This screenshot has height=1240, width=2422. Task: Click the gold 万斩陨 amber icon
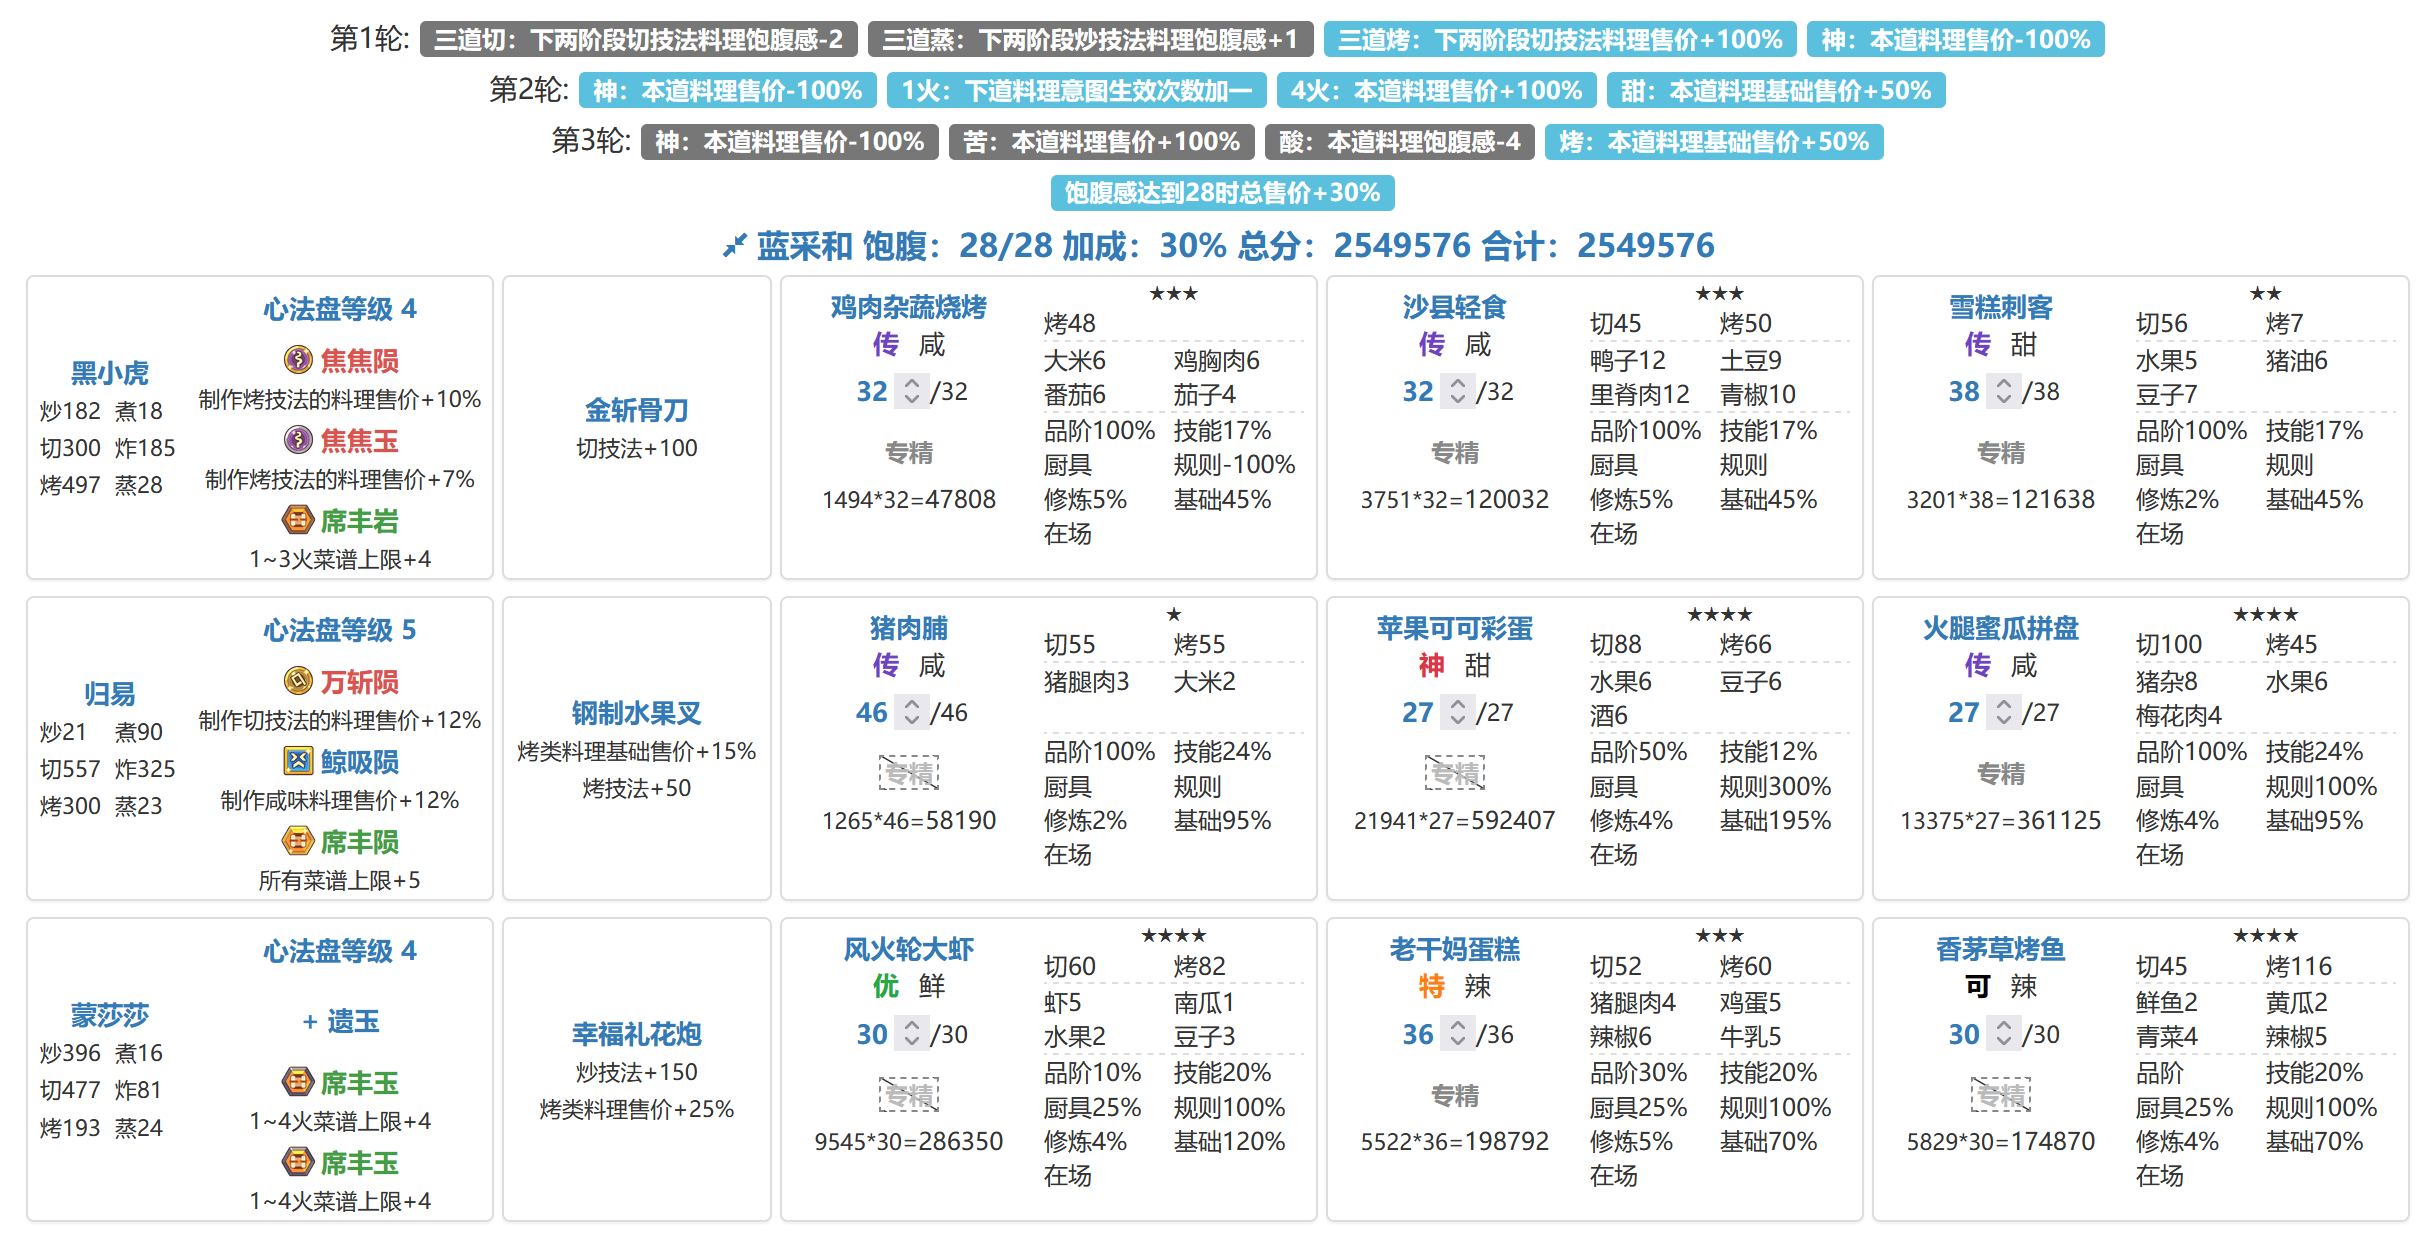click(x=298, y=681)
